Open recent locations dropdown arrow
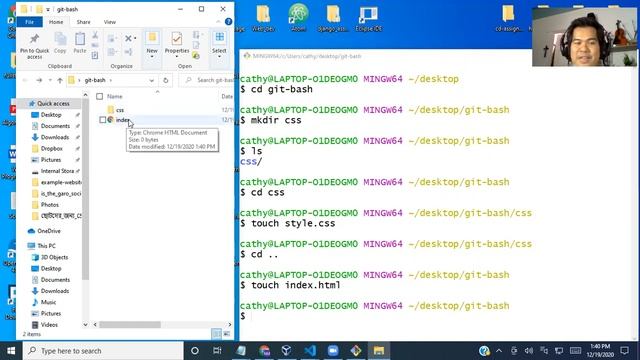Image resolution: width=640 pixels, height=360 pixels. coord(50,80)
